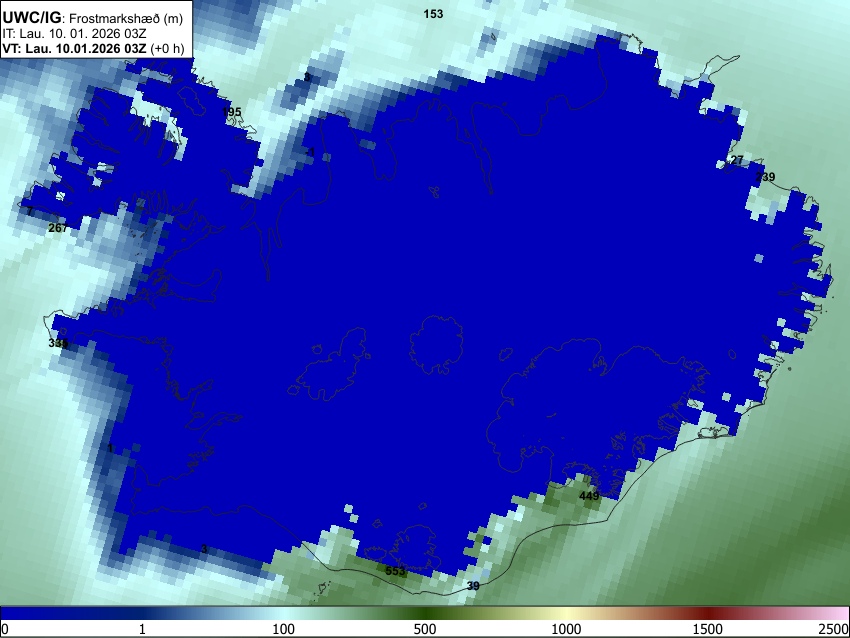This screenshot has width=850, height=638.
Task: Click the color scale label '1000'
Action: pos(566,629)
